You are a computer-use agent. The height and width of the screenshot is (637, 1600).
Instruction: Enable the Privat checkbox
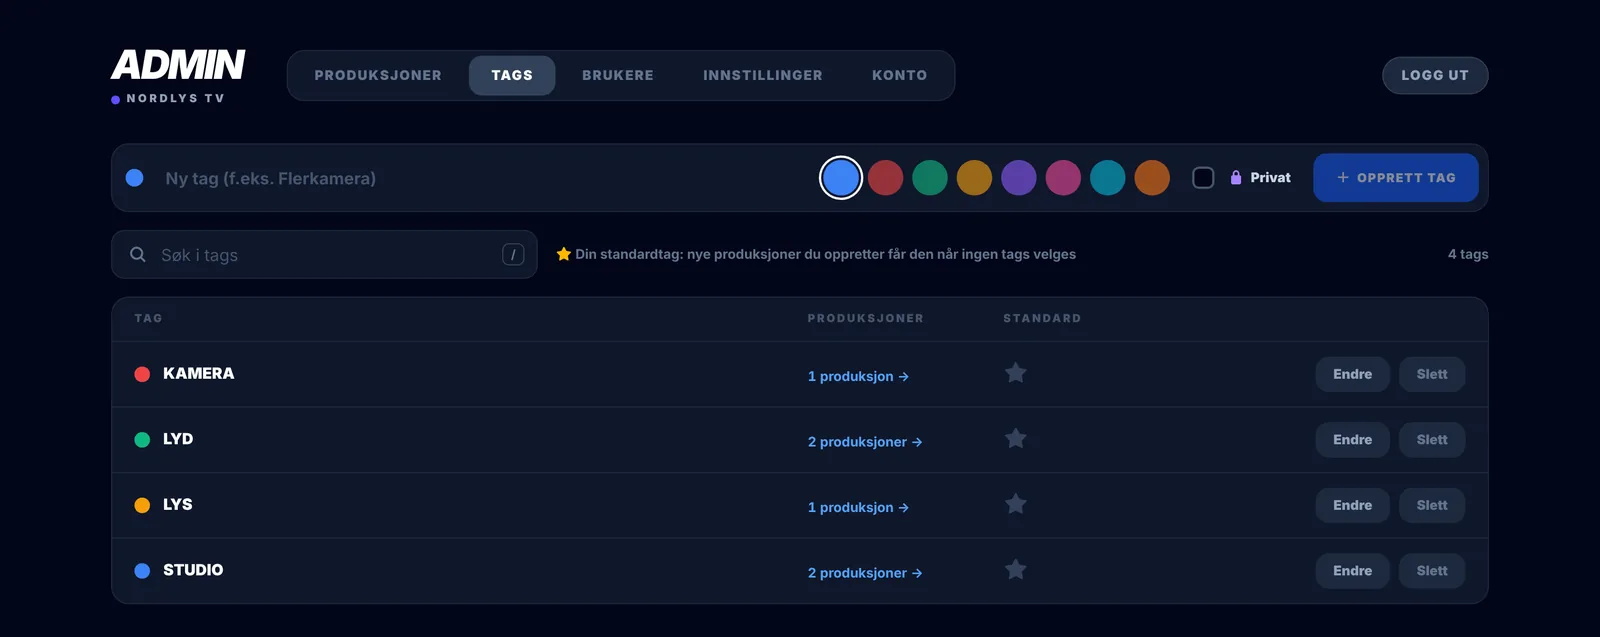tap(1203, 178)
